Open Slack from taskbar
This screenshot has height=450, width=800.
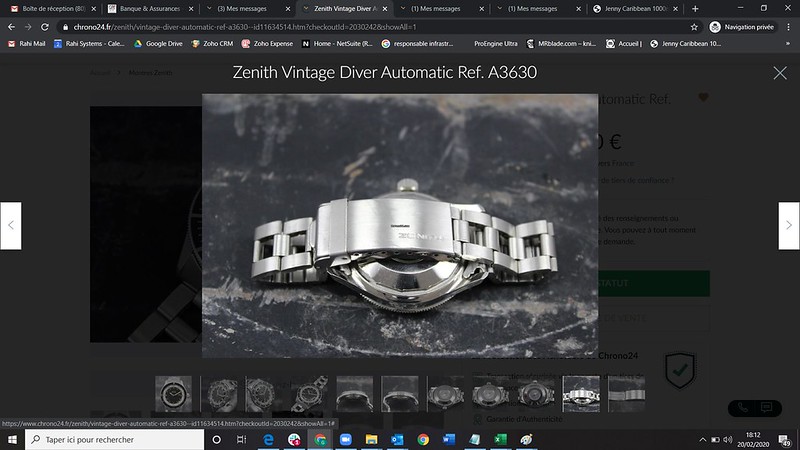tap(294, 439)
